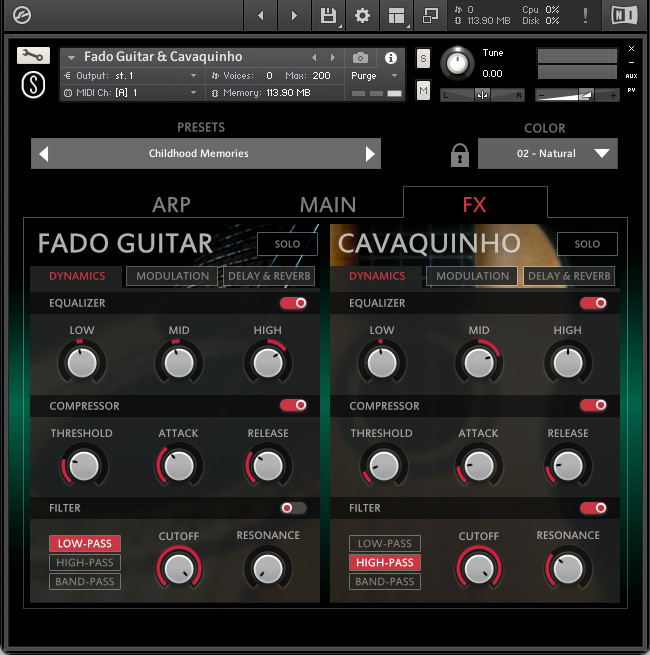
Task: Solo the instrument with S button
Action: (423, 58)
